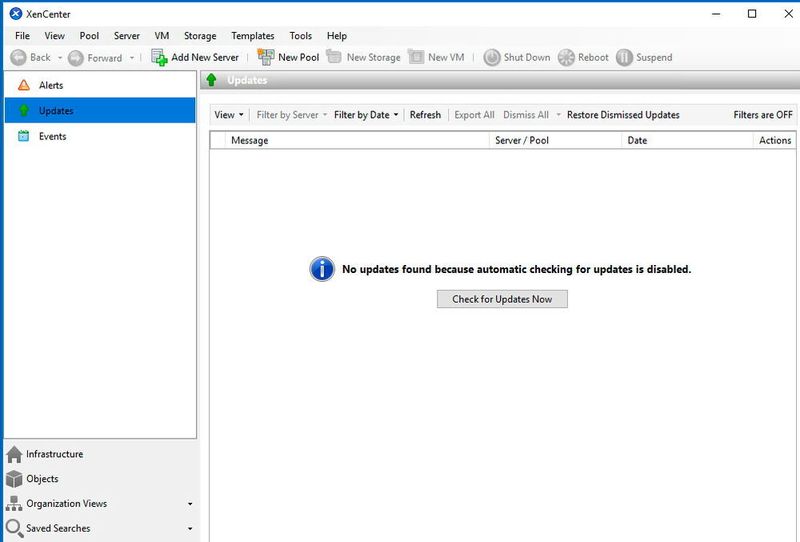Click the Filters are OFF label
800x542 pixels.
(x=763, y=115)
